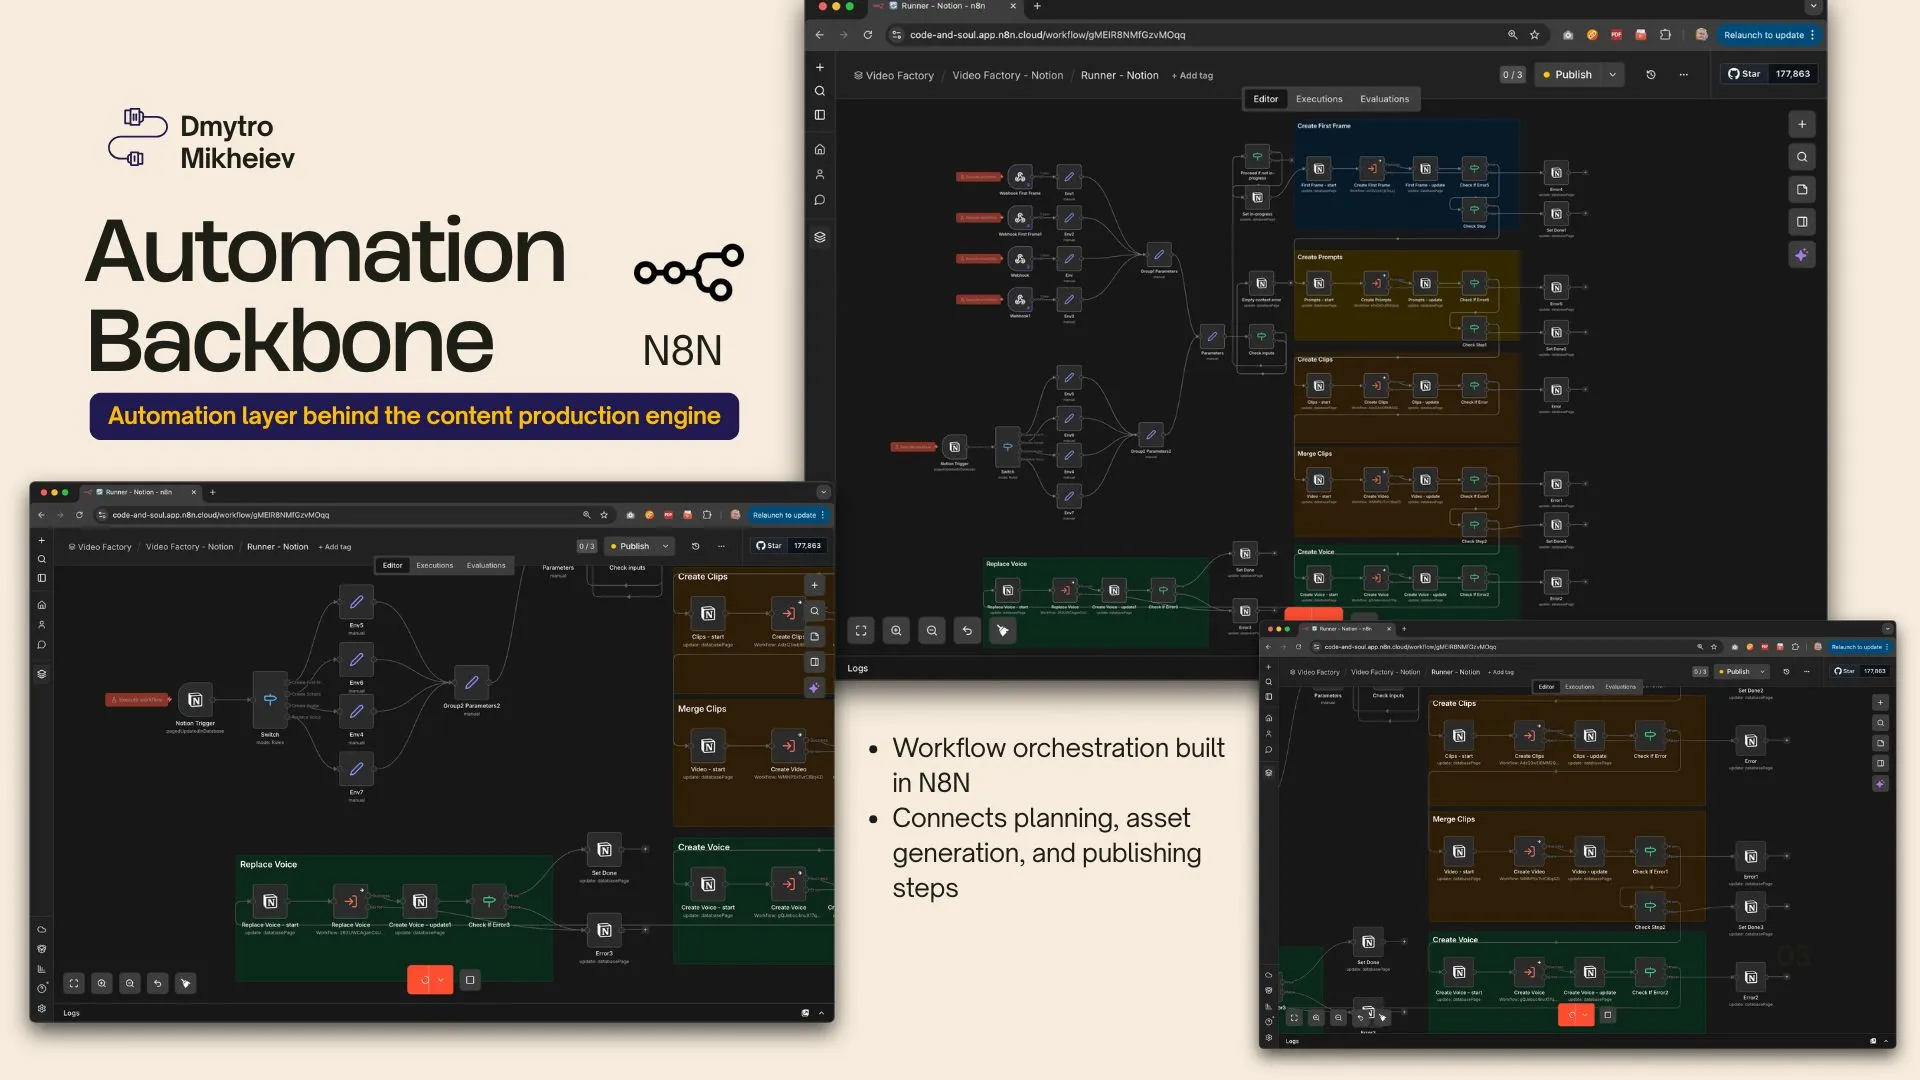Open workflow history icon in top-right window
The height and width of the screenshot is (1080, 1920).
coord(1651,75)
